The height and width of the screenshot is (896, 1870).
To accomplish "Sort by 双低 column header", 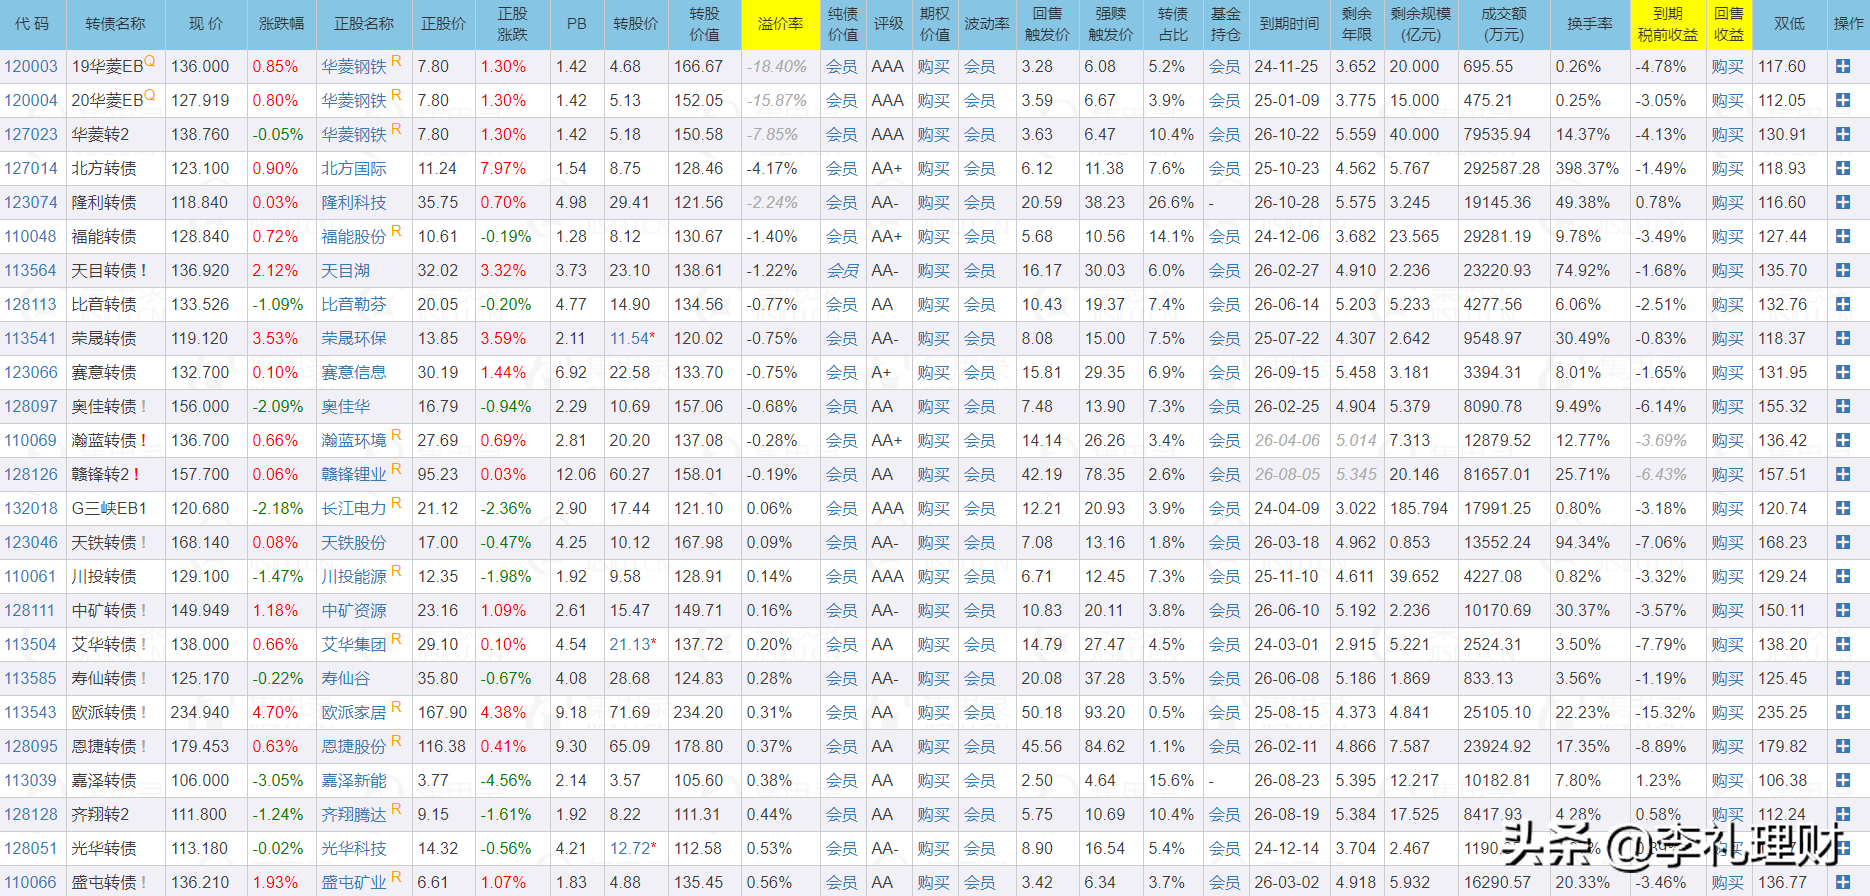I will click(x=1790, y=24).
